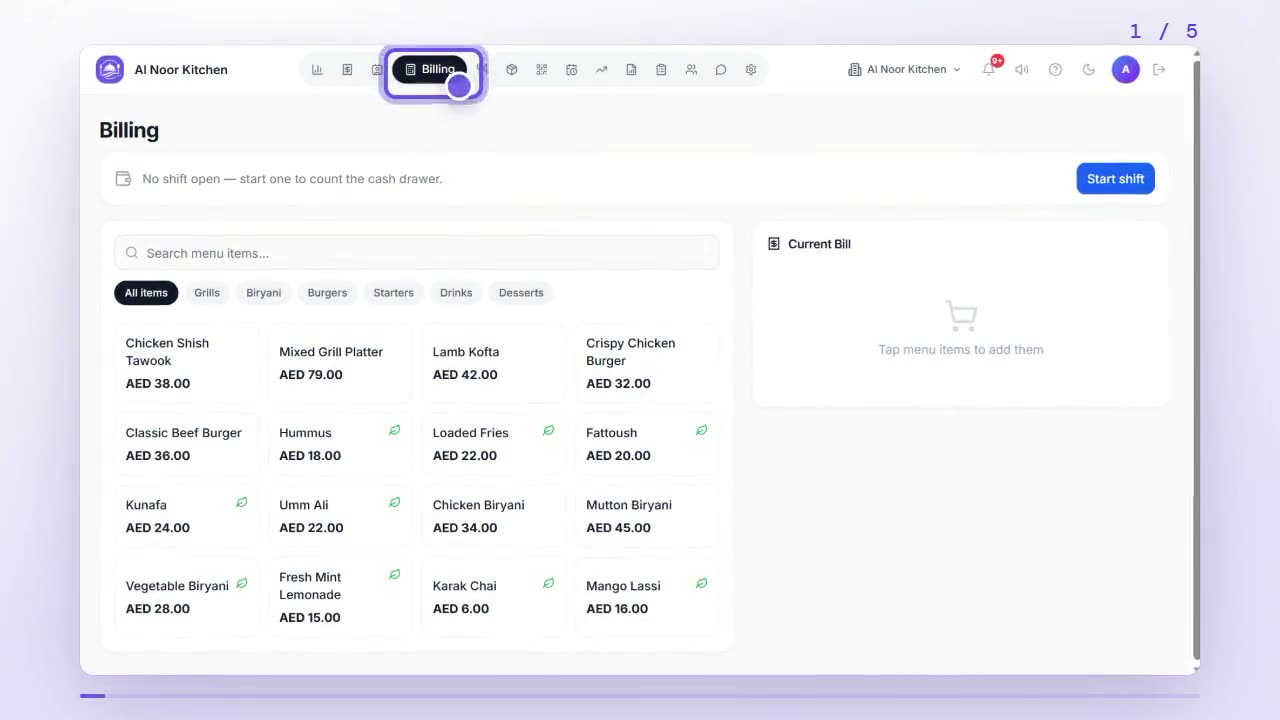This screenshot has width=1280, height=720.
Task: Open the trending arrow analytics icon
Action: [601, 70]
